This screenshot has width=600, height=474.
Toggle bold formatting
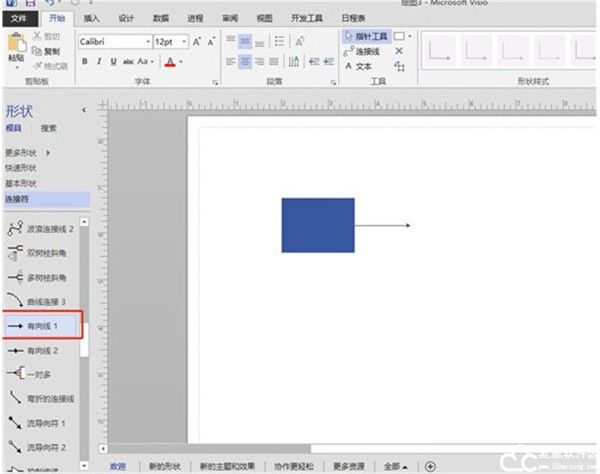pyautogui.click(x=85, y=62)
